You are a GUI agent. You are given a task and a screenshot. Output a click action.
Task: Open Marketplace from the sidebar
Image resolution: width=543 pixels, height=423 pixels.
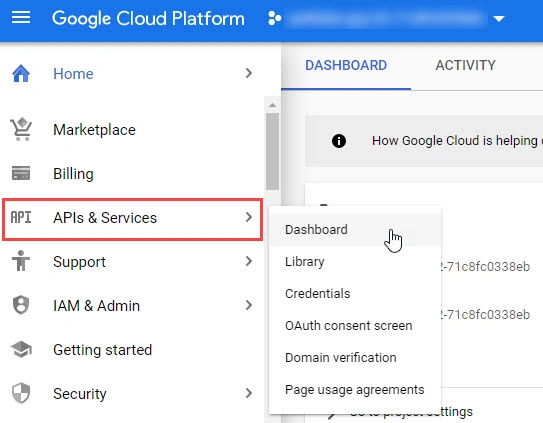tap(94, 130)
